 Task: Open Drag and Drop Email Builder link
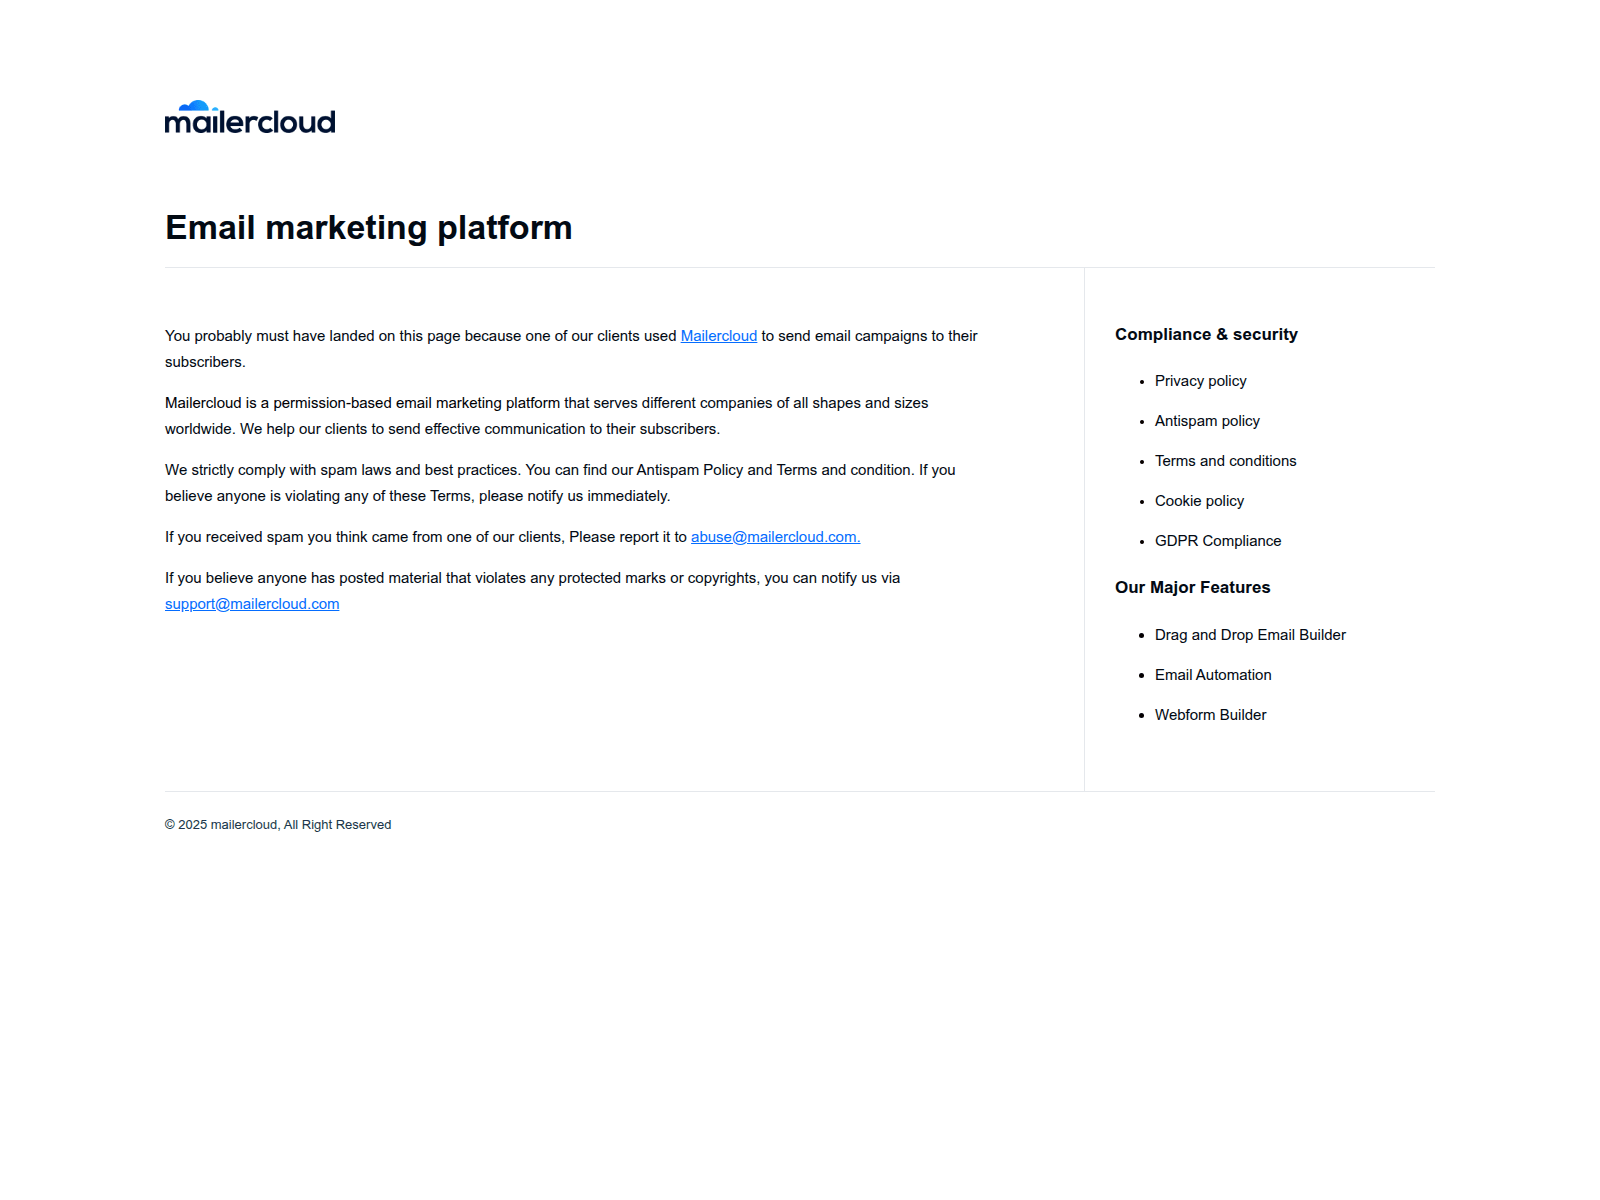tap(1250, 635)
